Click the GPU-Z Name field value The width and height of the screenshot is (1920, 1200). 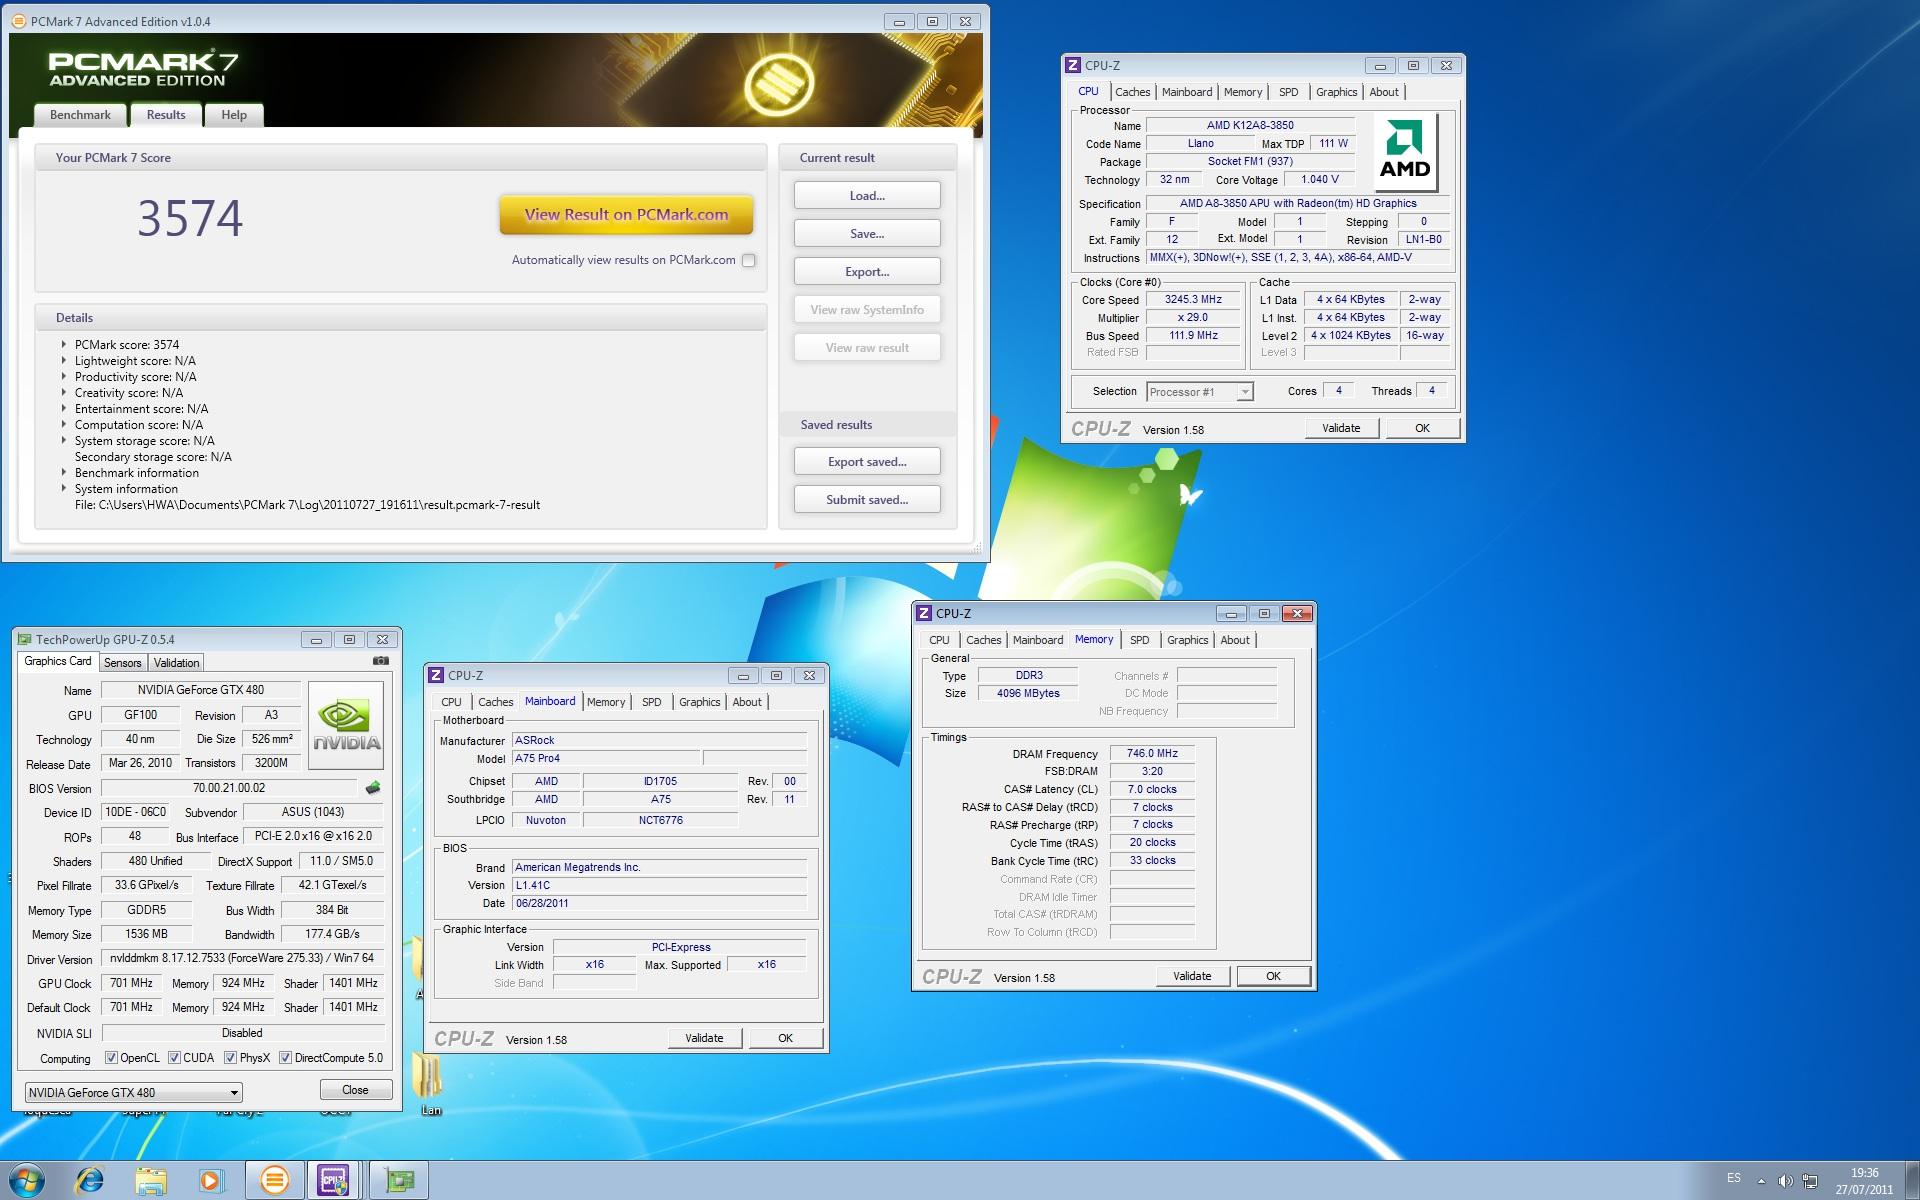[x=201, y=690]
